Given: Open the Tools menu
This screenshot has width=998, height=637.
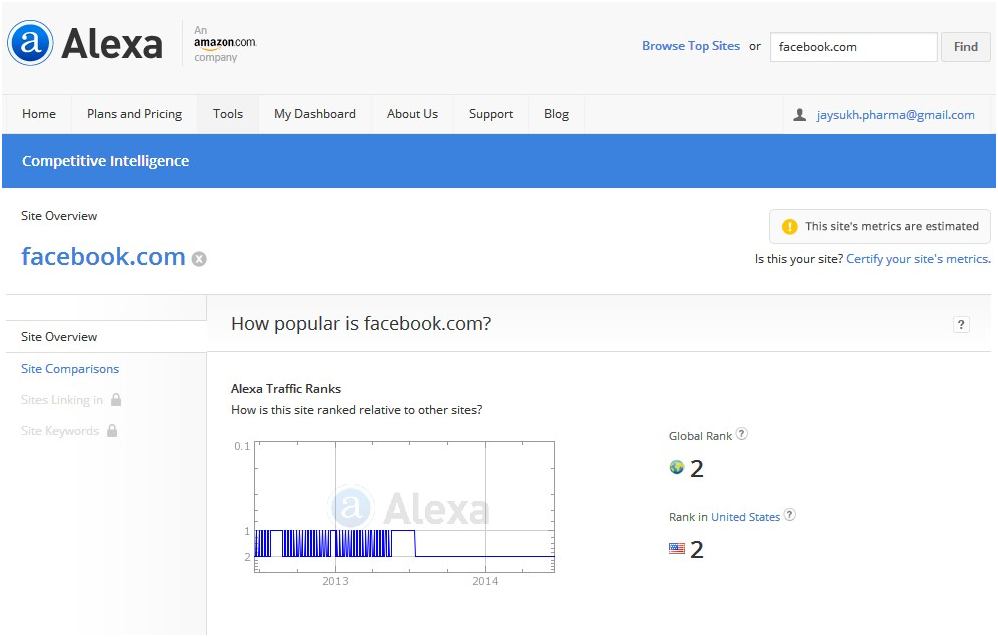Looking at the screenshot, I should pos(228,114).
